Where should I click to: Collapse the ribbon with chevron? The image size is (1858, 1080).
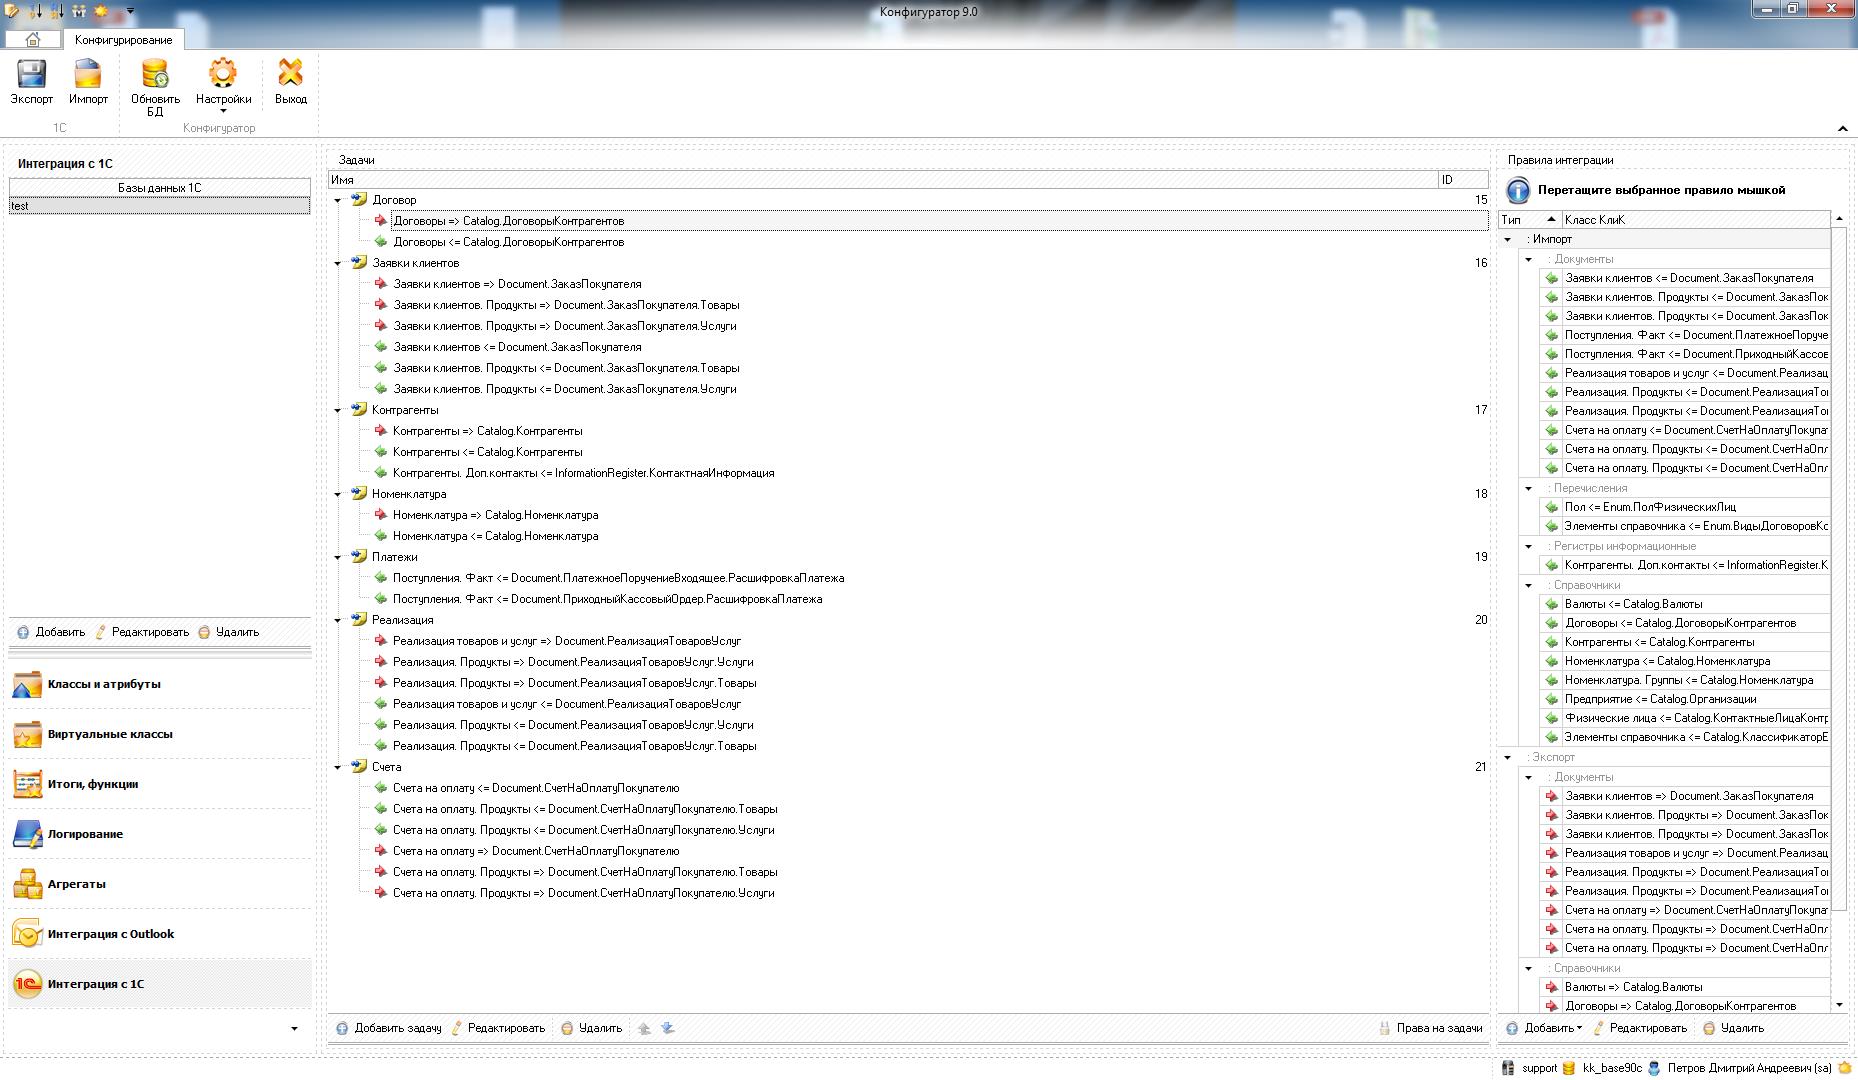click(x=1842, y=129)
